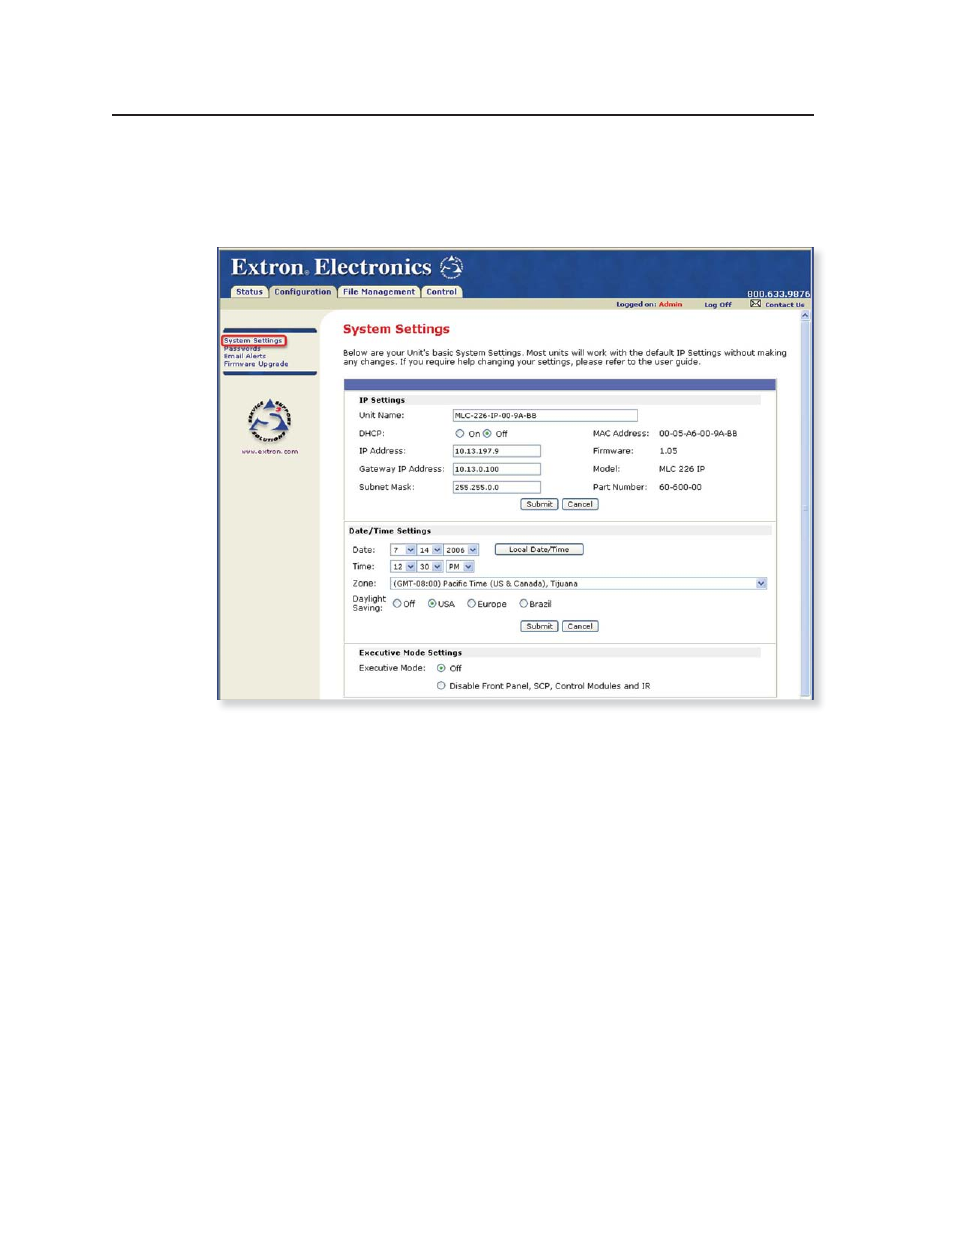Visit the www.extron.com link
Image resolution: width=954 pixels, height=1235 pixels.
click(x=270, y=451)
